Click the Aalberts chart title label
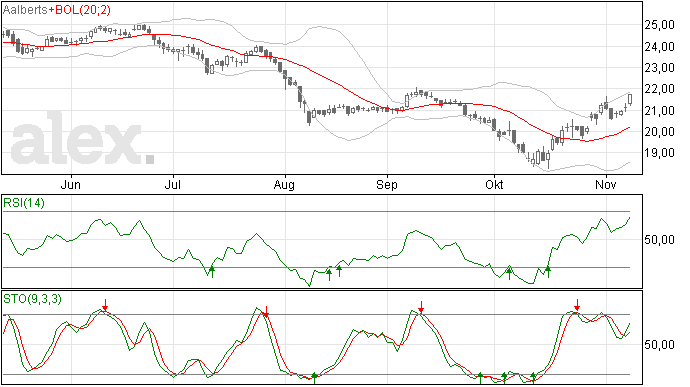Viewport: 690px width, 387px height. pos(25,10)
